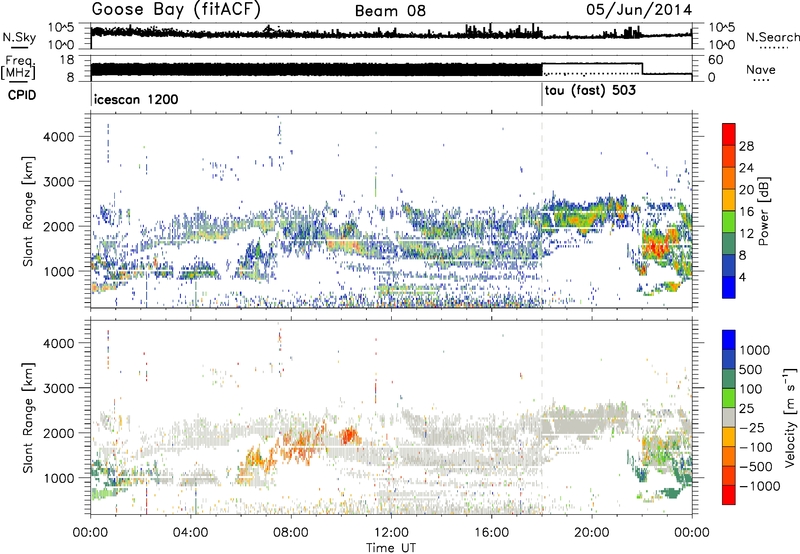Image resolution: width=800 pixels, height=554 pixels.
Task: Click the red high-power patch near 23:00 UT
Action: 657,248
